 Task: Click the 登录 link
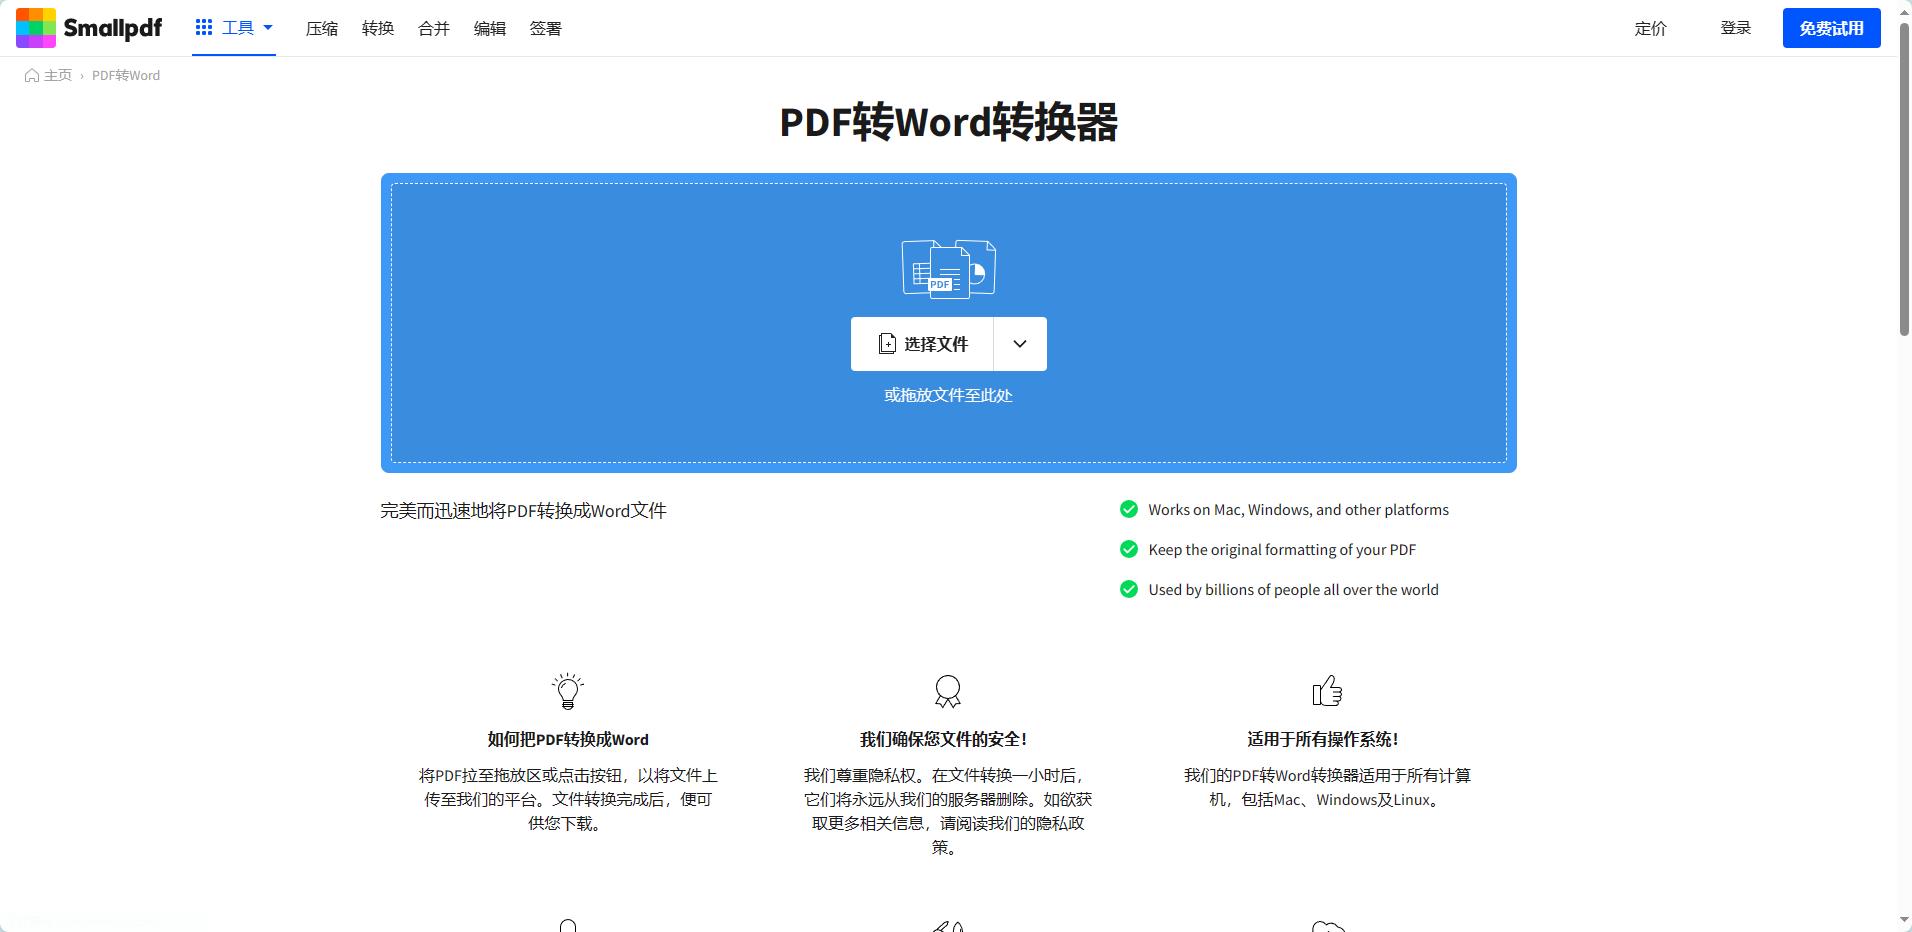[x=1735, y=27]
